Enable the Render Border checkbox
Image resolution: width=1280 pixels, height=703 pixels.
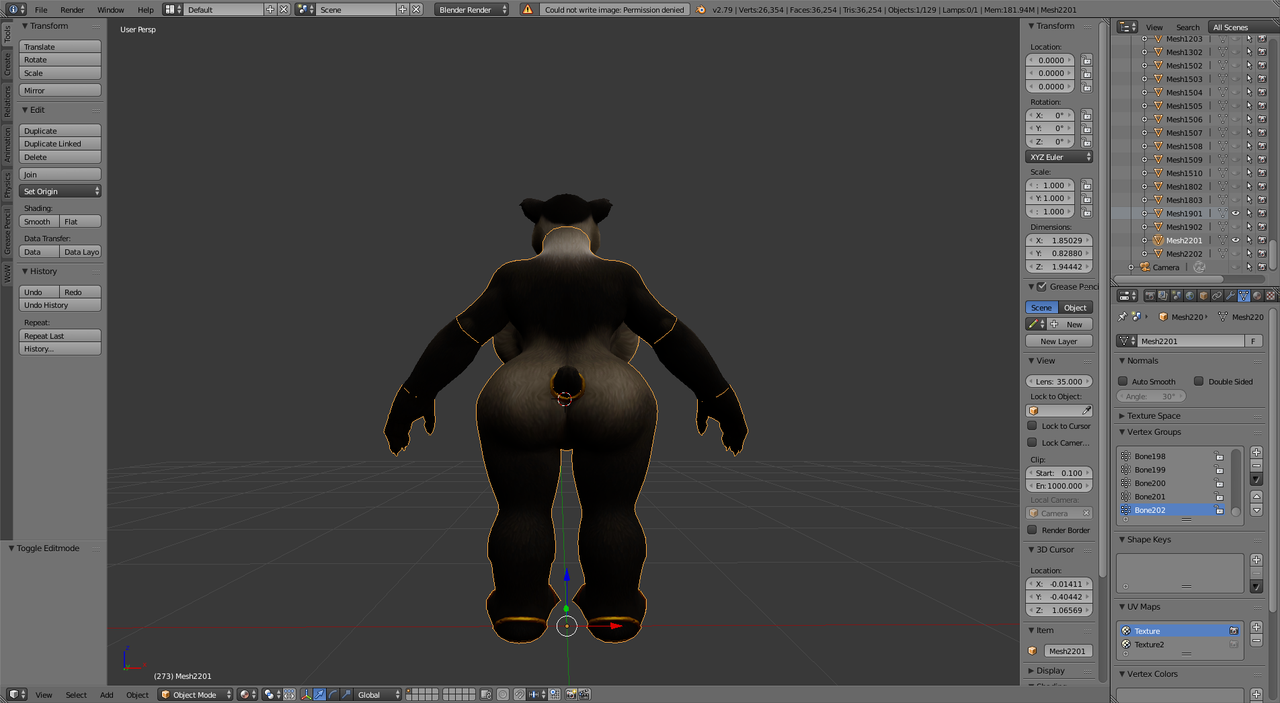click(1033, 530)
